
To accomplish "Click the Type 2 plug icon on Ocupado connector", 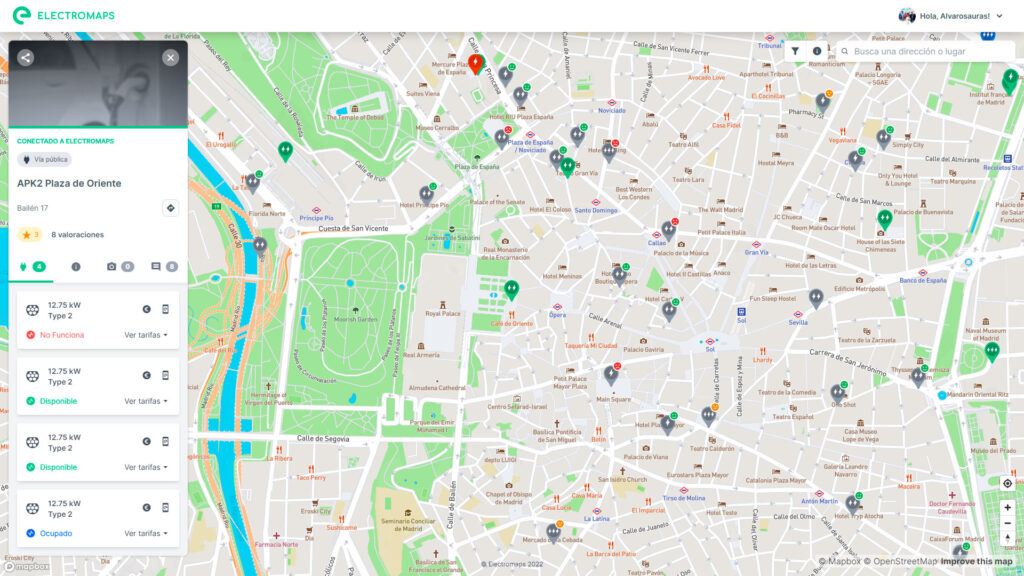I will point(32,508).
